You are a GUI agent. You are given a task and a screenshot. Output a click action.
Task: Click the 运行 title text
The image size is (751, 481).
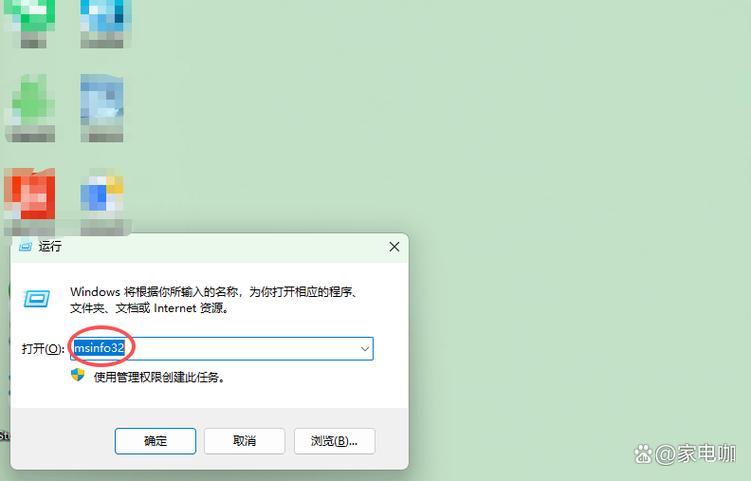pyautogui.click(x=50, y=247)
